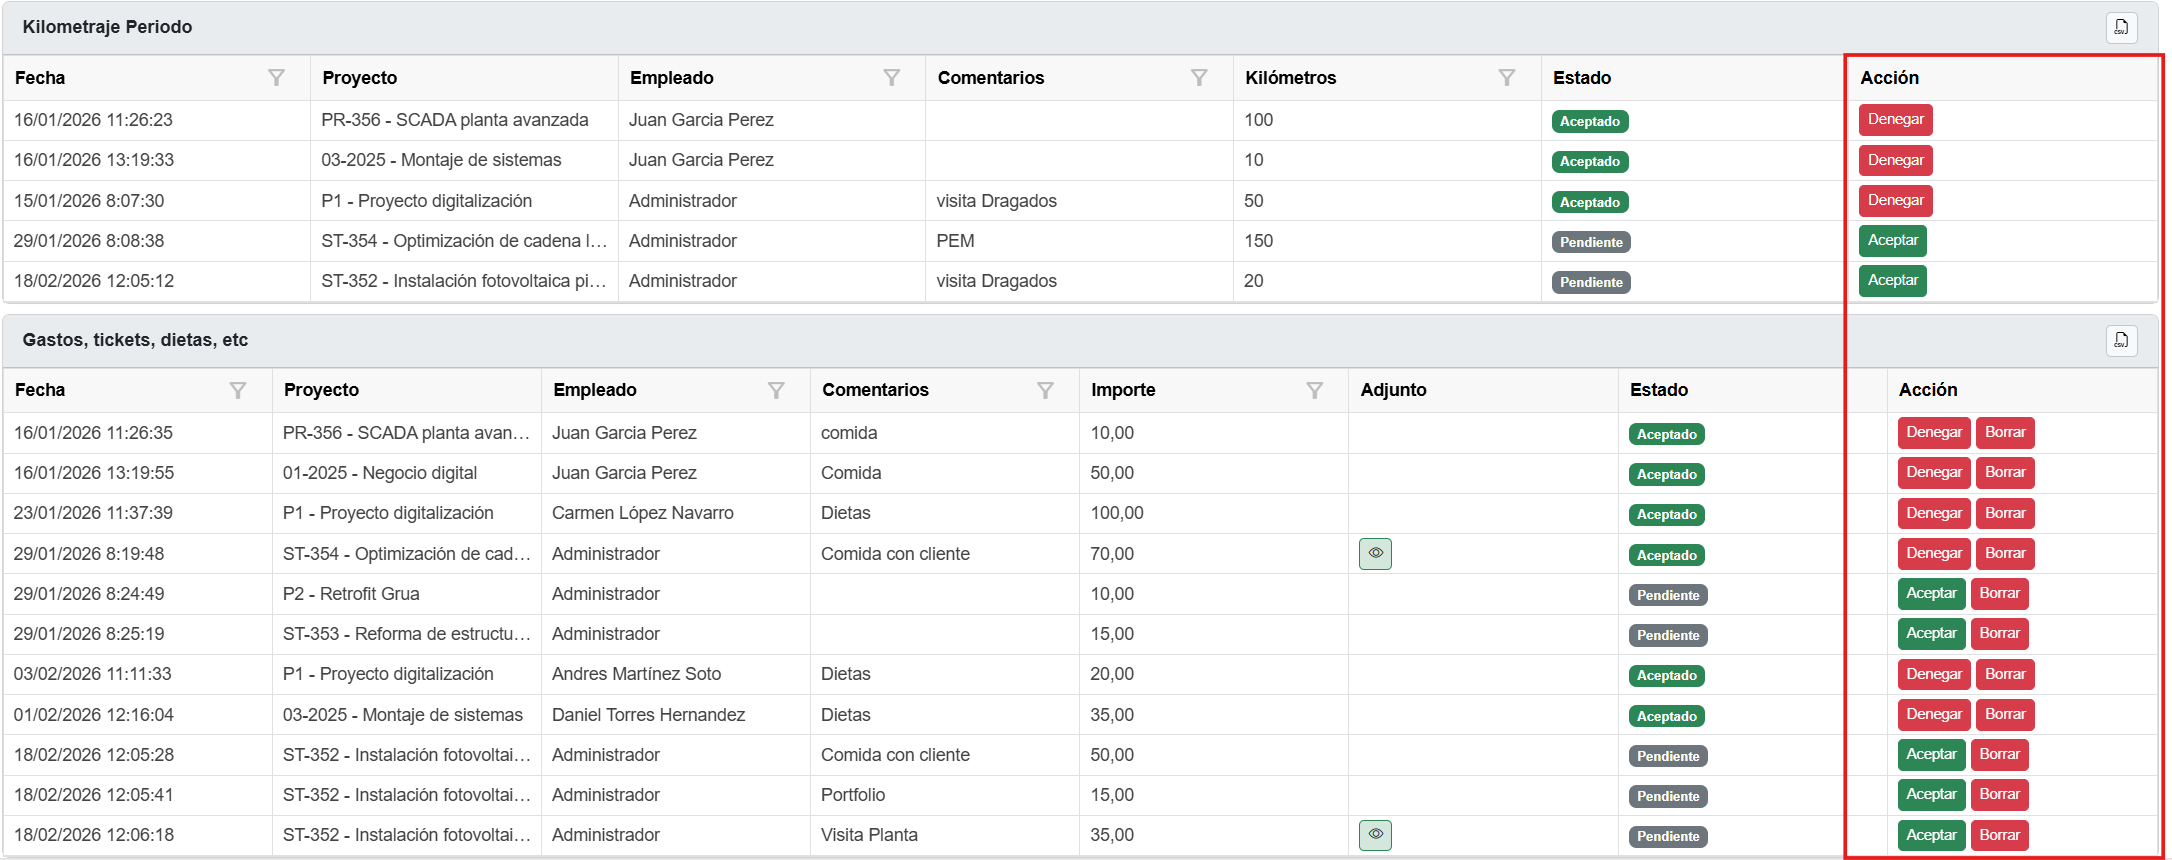Deny Daniel Torres Hernandez's Dietas expense
The image size is (2172, 860).
coord(1933,715)
